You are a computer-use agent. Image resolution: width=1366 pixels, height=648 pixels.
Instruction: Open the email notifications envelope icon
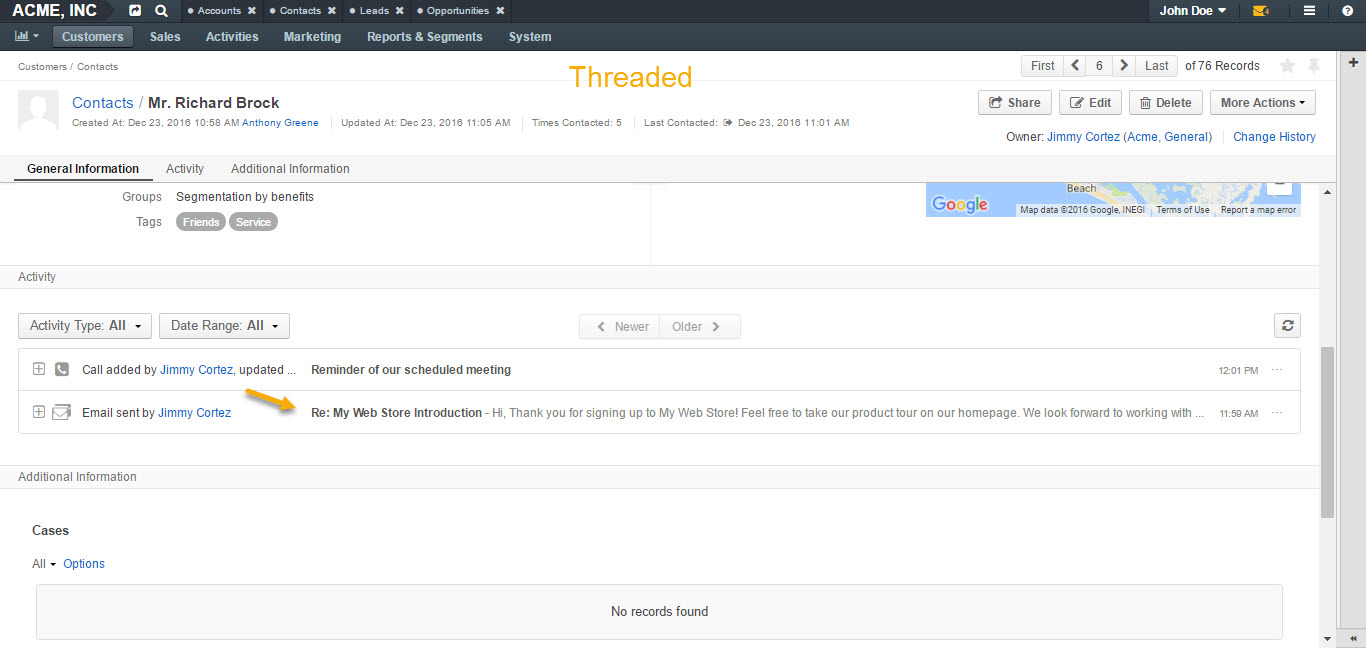point(1261,11)
